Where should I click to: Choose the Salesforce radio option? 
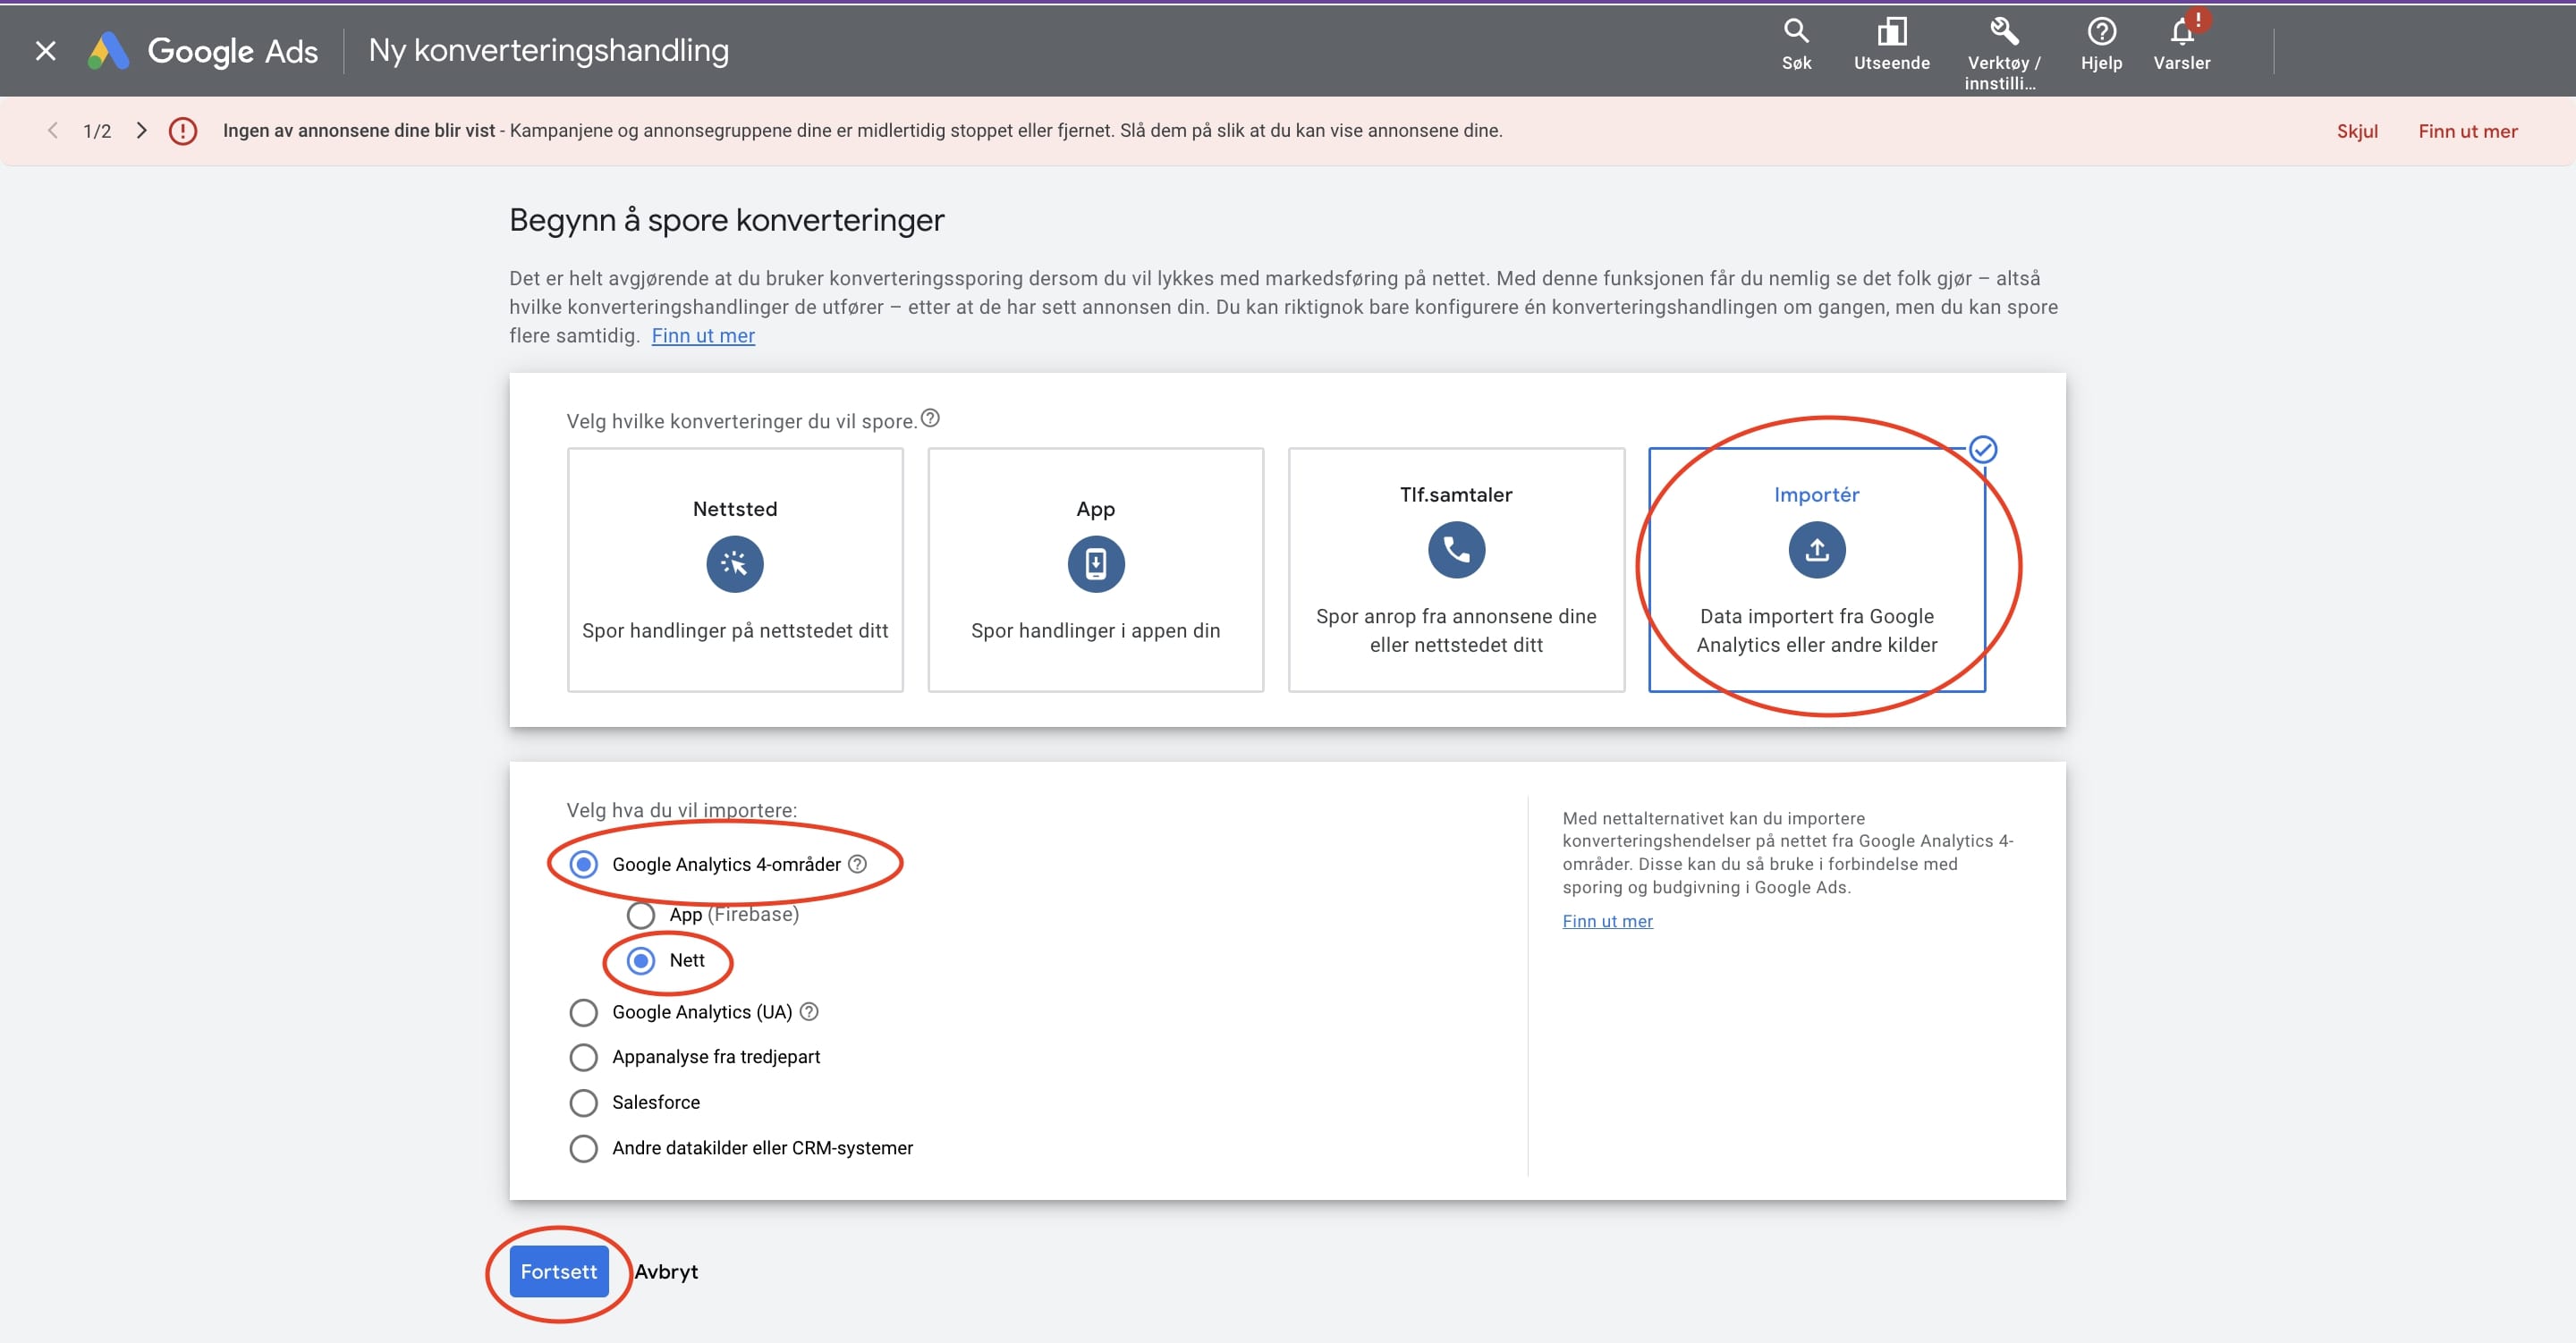583,1103
